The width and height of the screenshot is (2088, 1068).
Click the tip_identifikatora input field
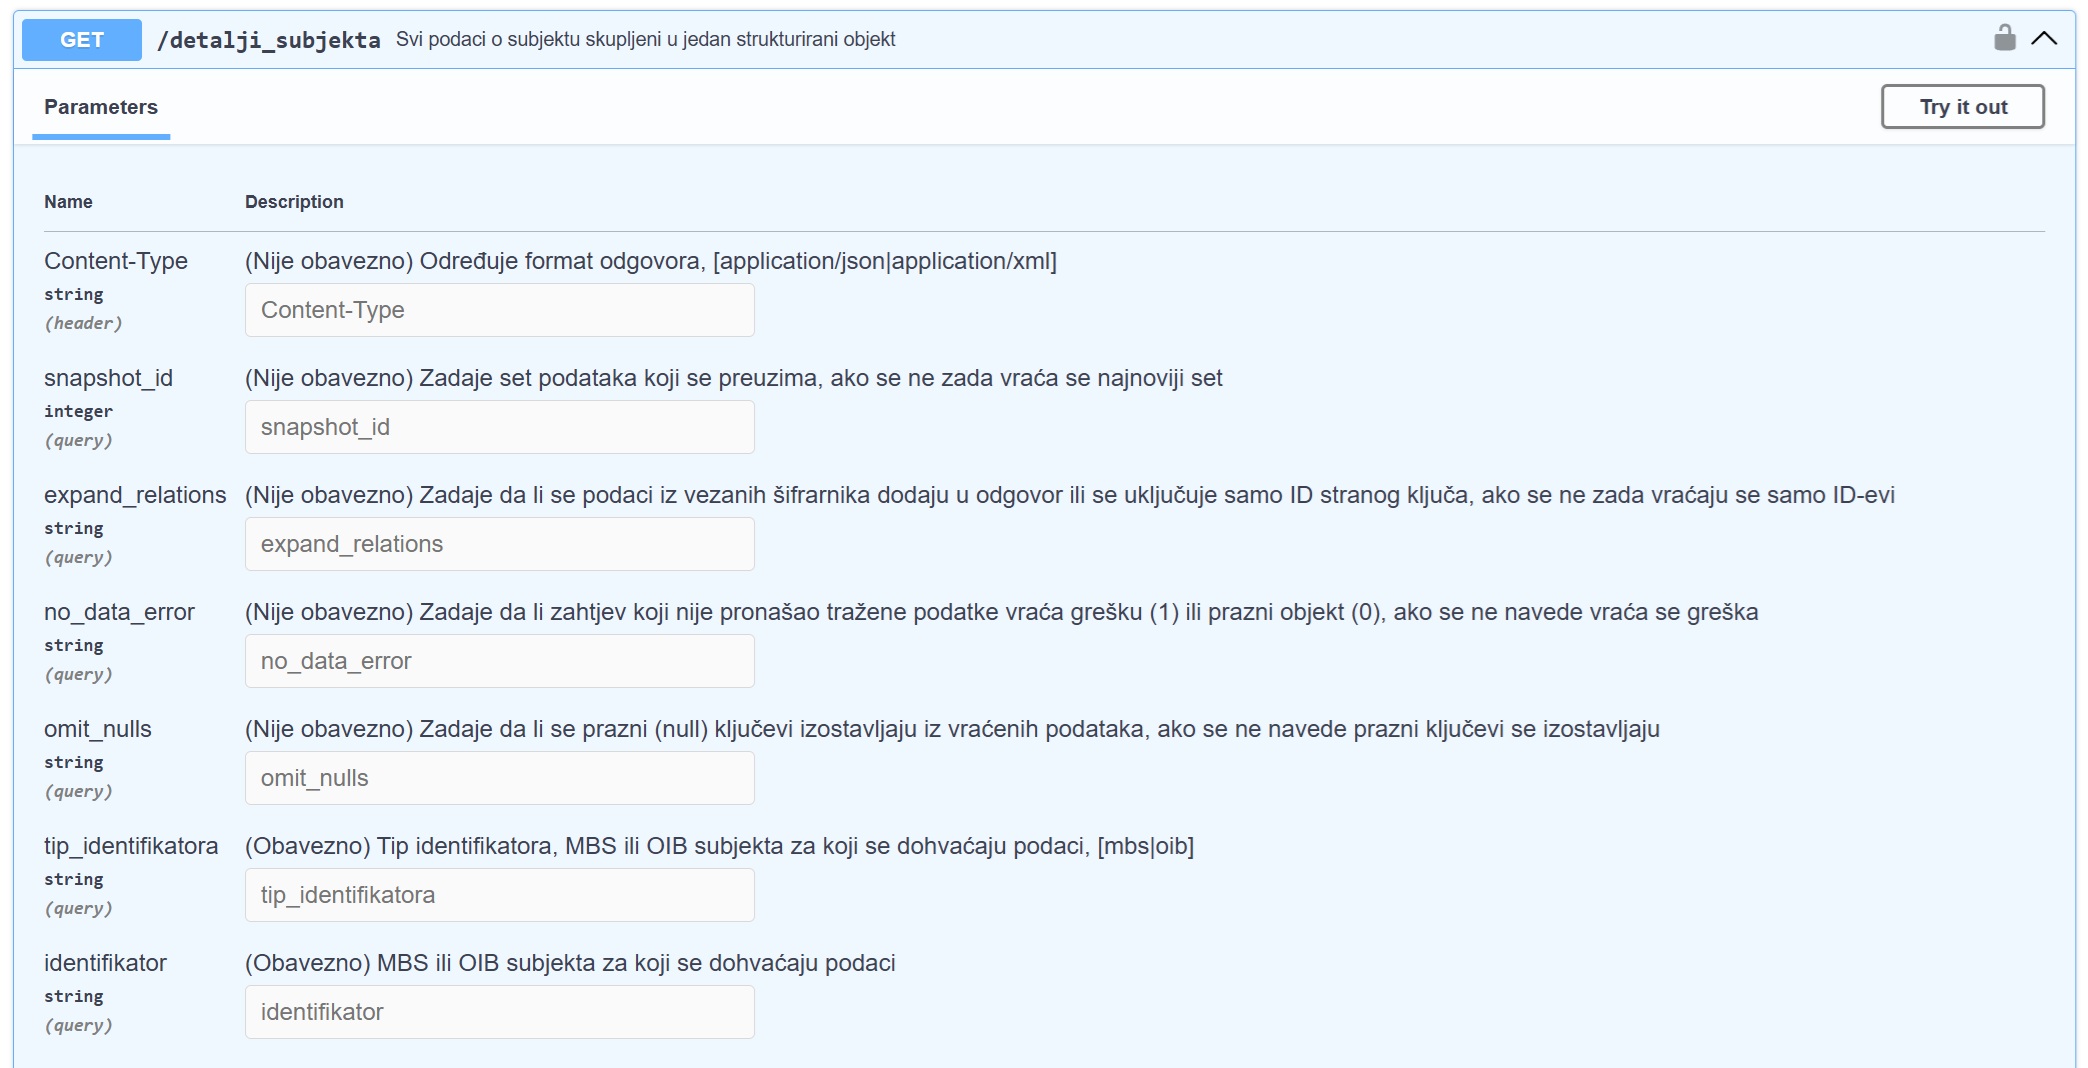(x=499, y=895)
